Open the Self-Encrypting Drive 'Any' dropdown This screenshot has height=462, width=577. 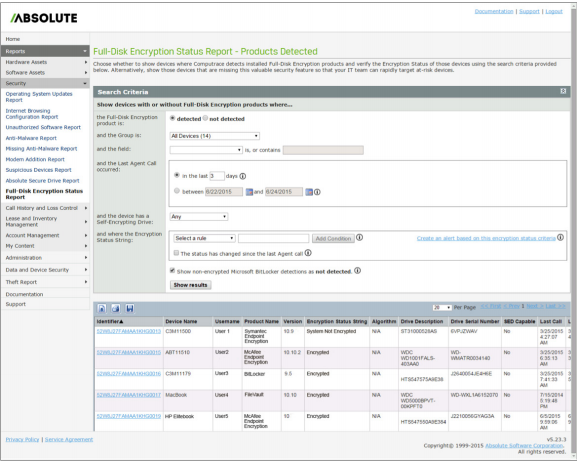pyautogui.click(x=199, y=216)
